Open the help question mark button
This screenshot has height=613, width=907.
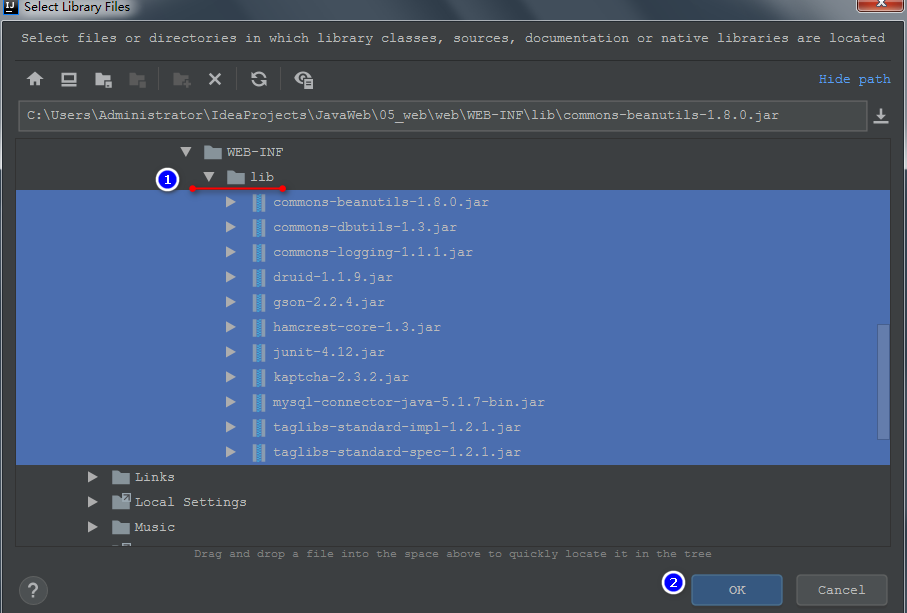[33, 590]
